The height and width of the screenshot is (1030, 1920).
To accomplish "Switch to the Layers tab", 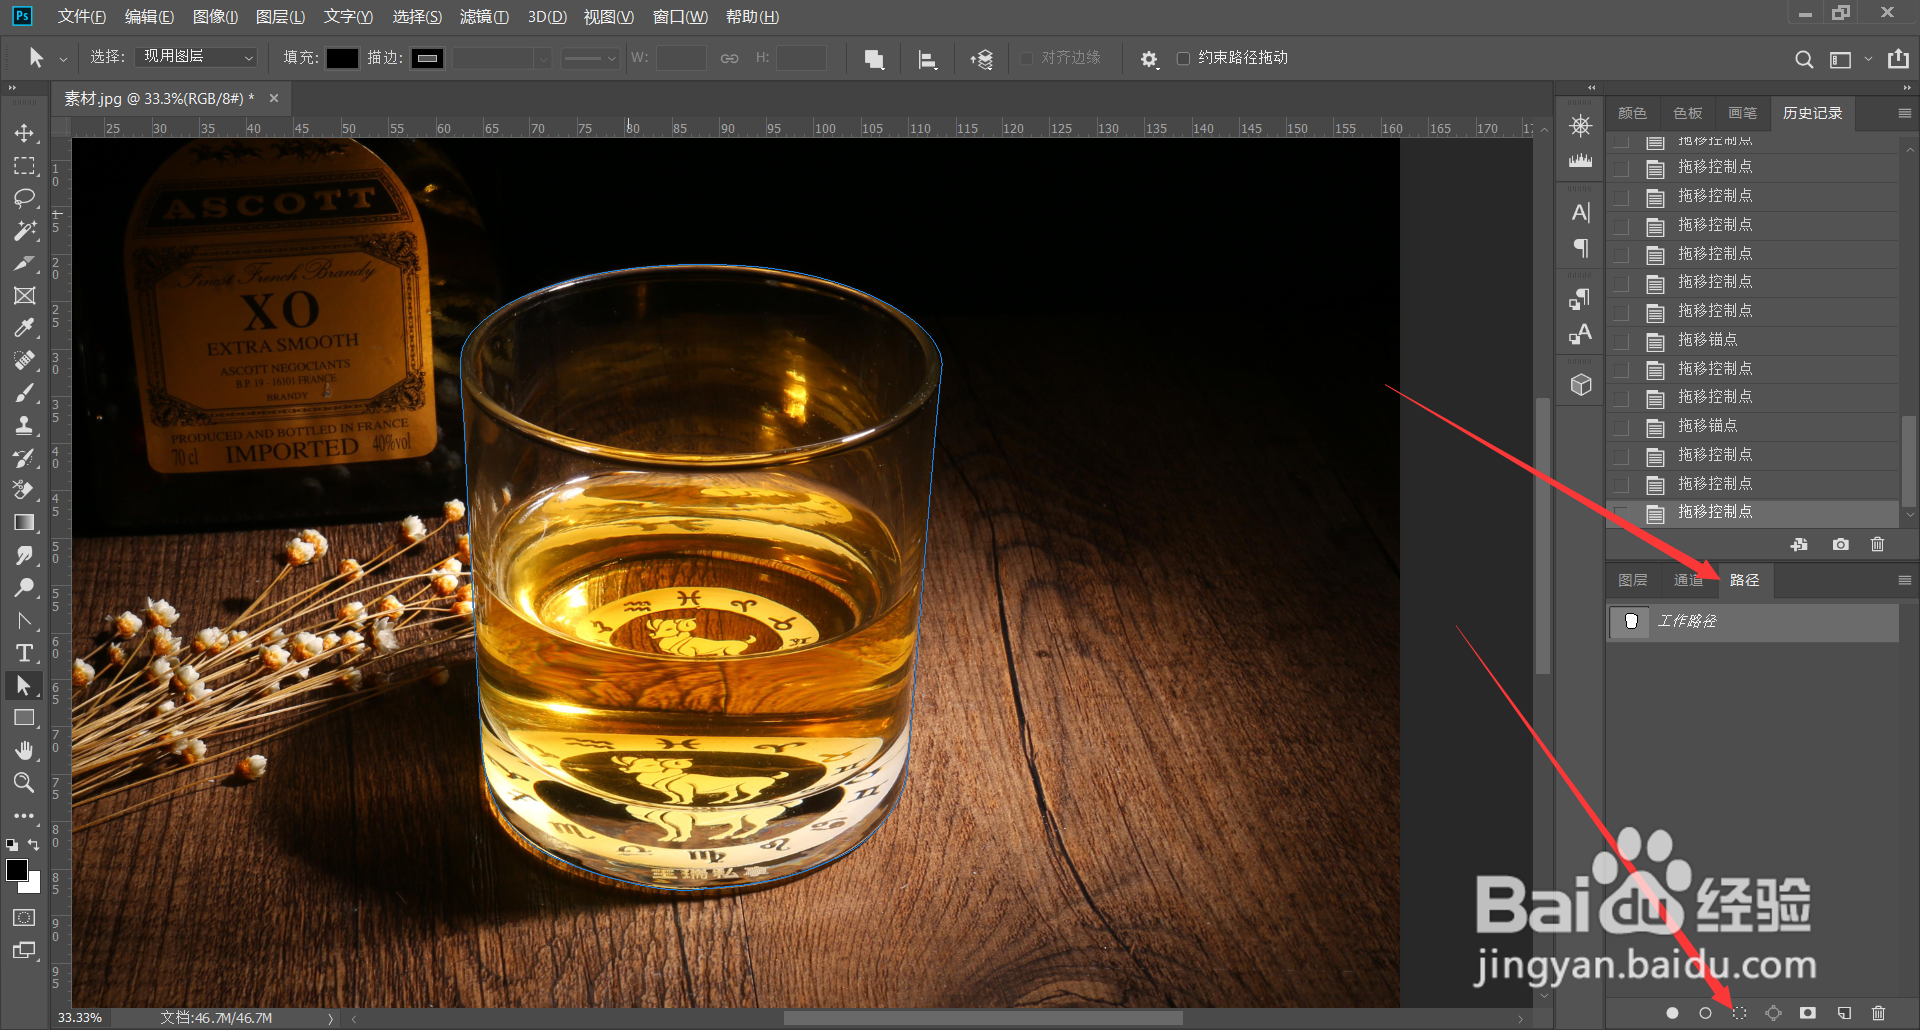I will pos(1632,580).
